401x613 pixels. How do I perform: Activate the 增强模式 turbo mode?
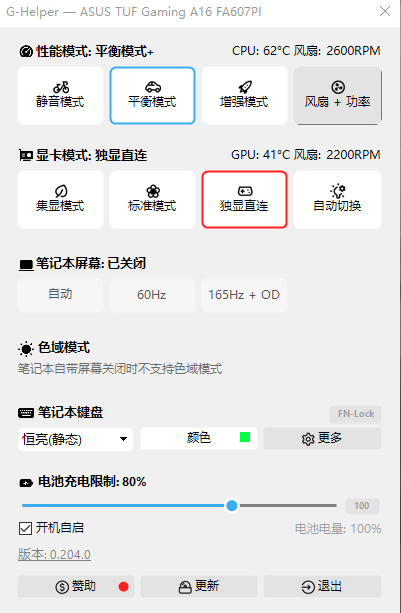[x=244, y=95]
